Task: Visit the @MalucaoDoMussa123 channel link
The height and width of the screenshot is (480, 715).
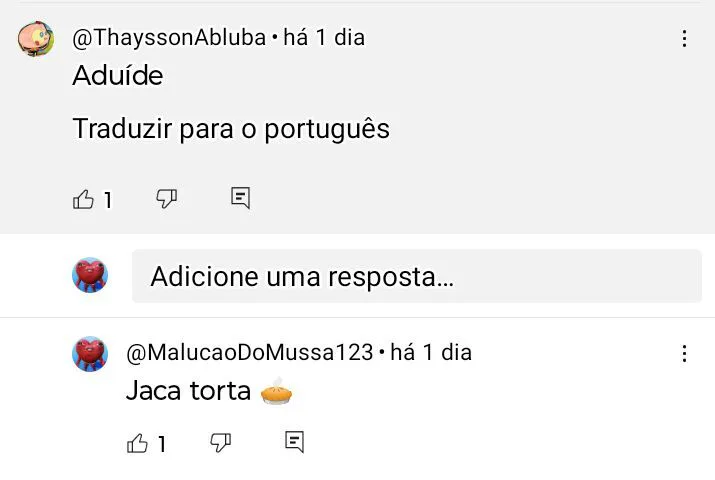Action: [x=249, y=352]
